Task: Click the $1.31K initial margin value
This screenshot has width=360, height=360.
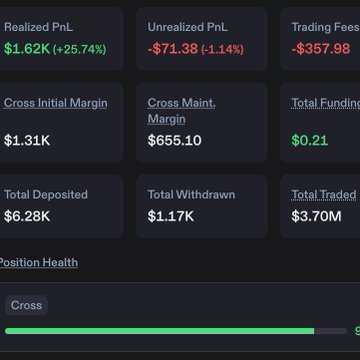Action: (27, 140)
